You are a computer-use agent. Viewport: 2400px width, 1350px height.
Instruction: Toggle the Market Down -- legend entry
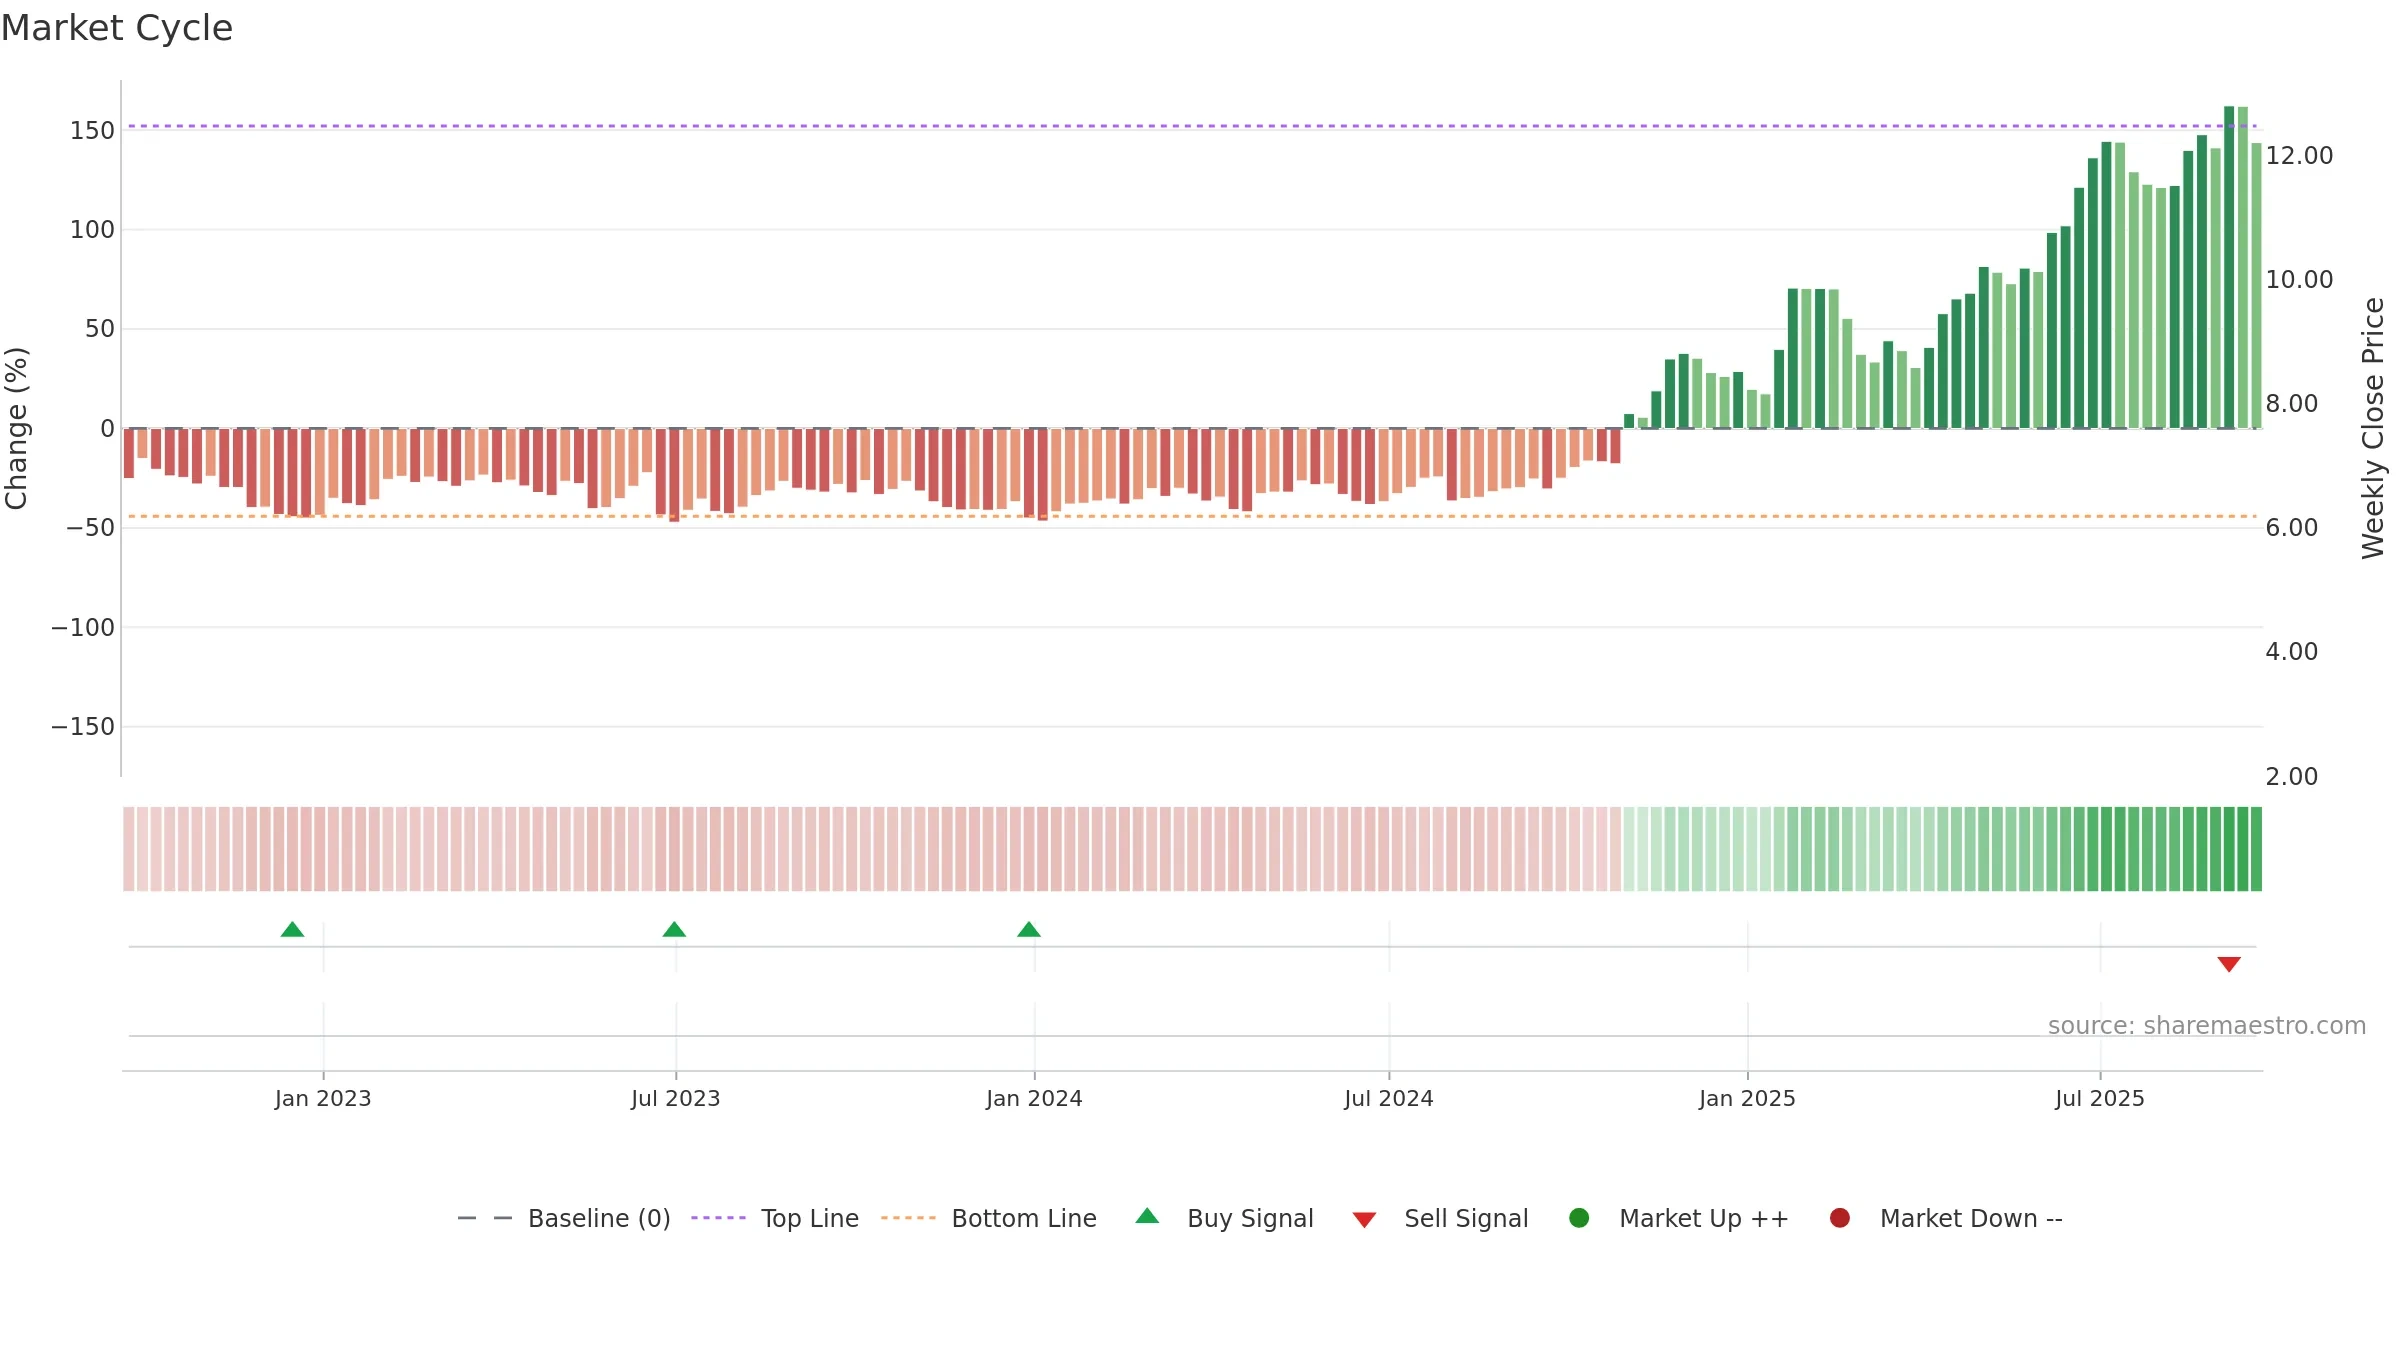coord(1946,1218)
